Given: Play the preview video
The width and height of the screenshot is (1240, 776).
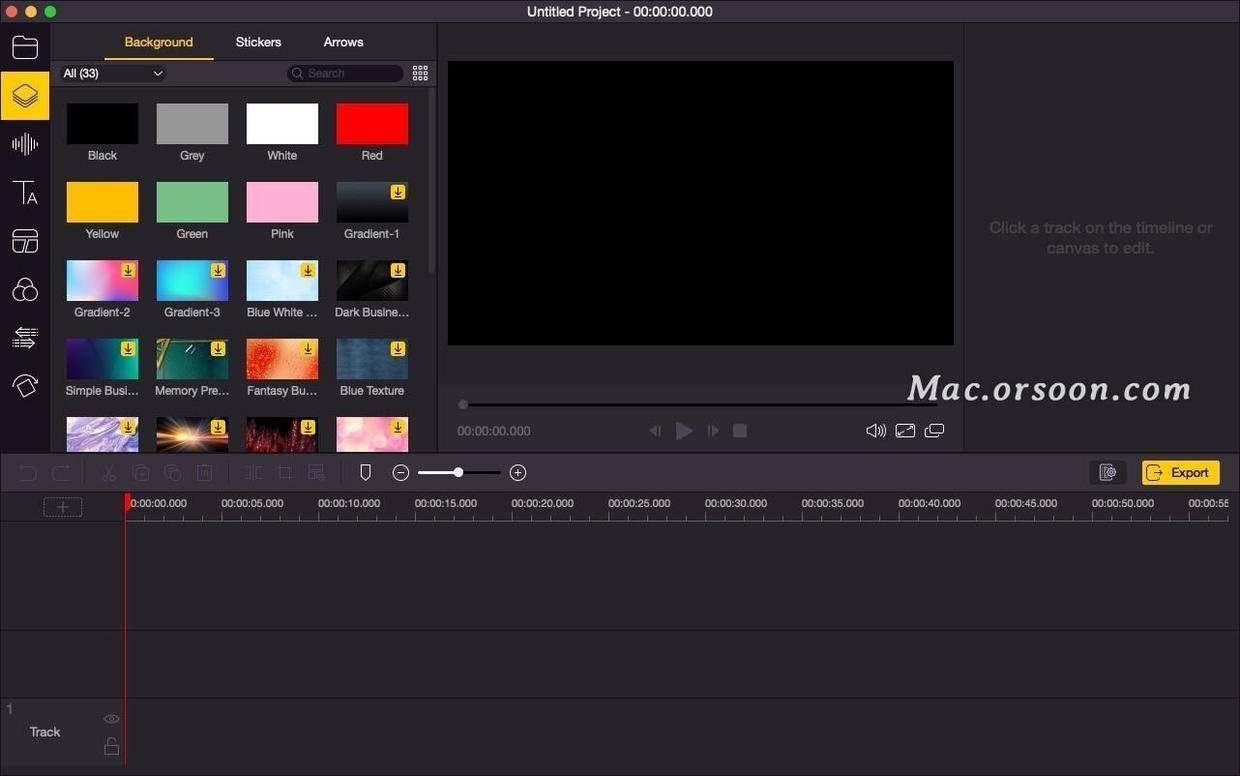Looking at the screenshot, I should point(684,431).
